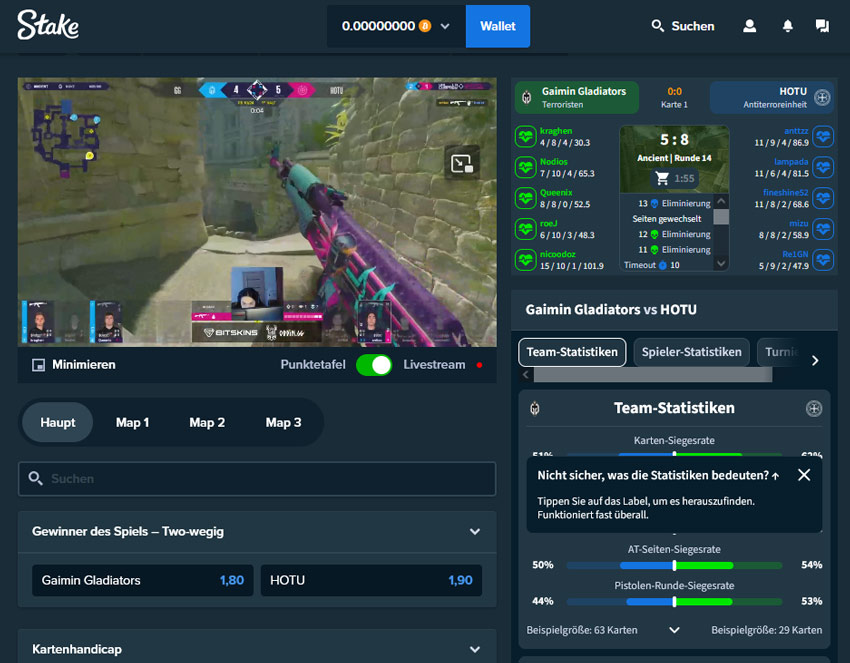
Task: Close the statistics hint tooltip
Action: [804, 475]
